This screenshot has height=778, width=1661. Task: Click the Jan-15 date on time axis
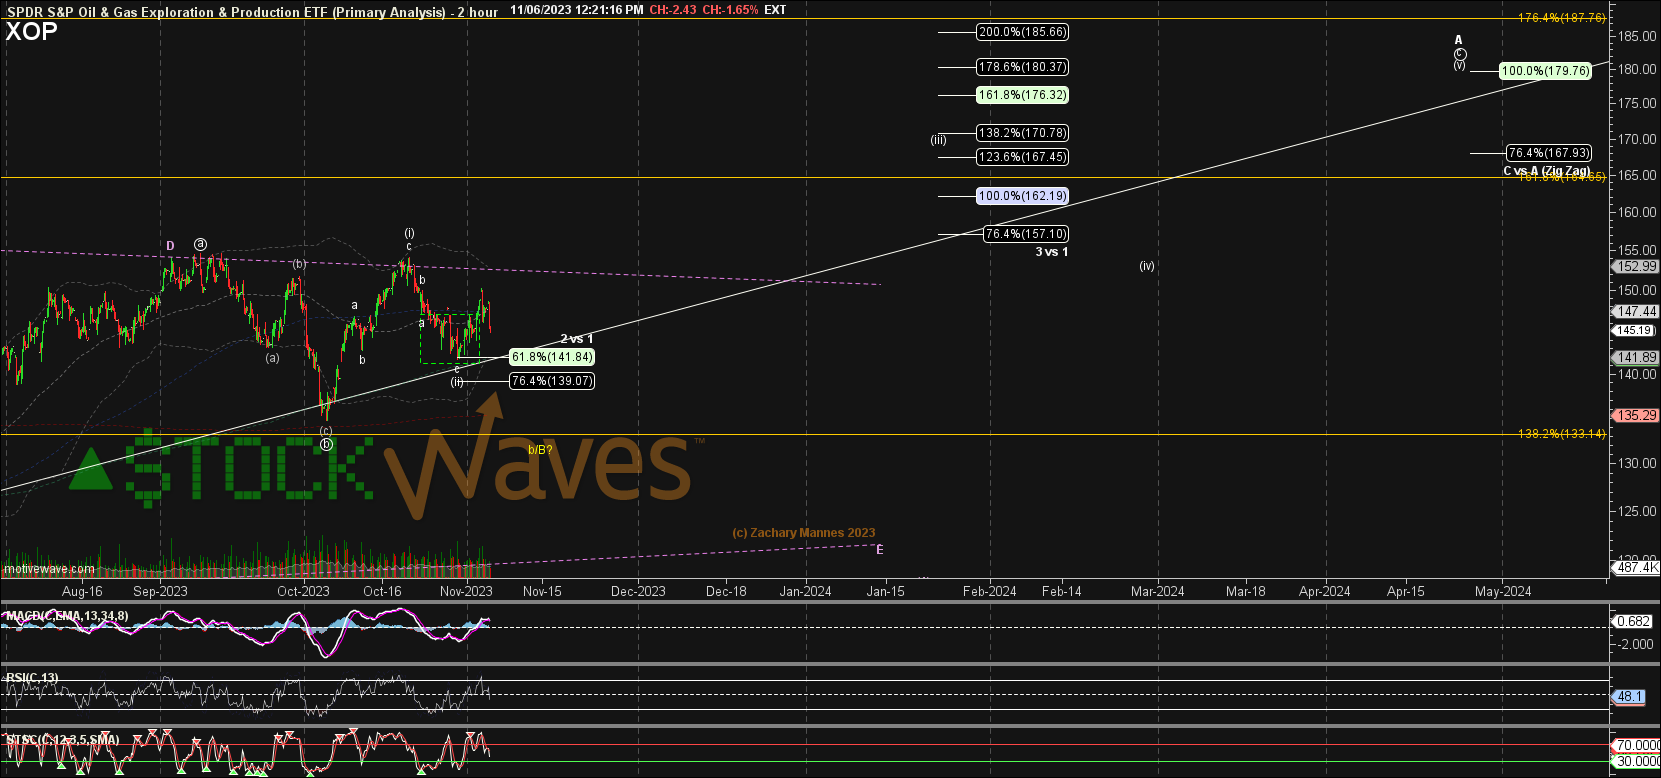click(x=885, y=591)
